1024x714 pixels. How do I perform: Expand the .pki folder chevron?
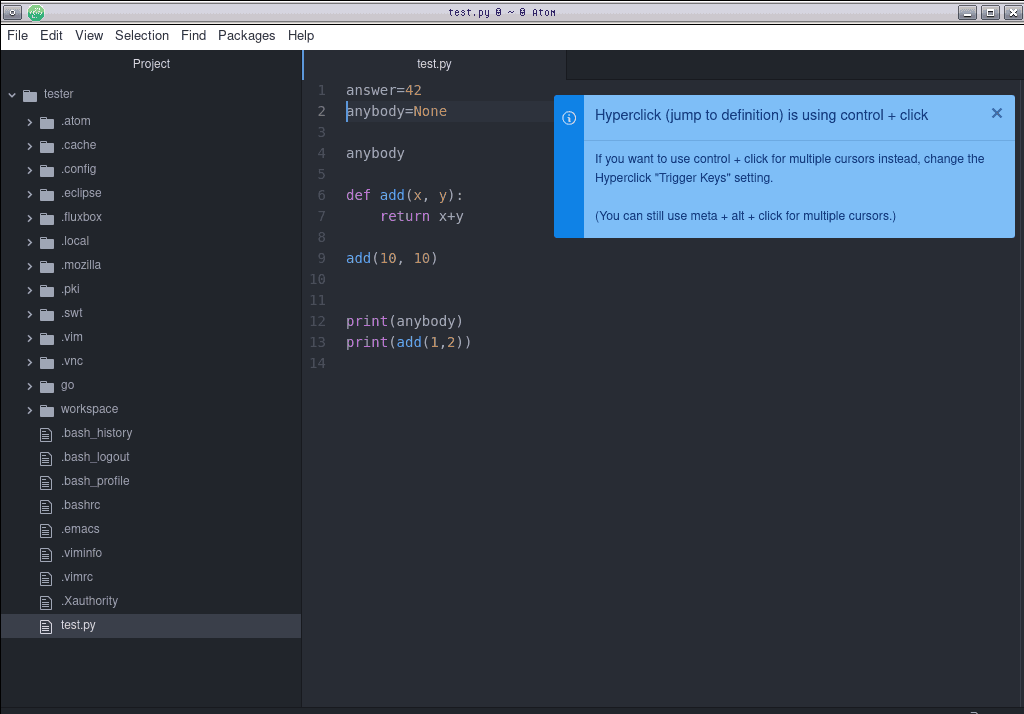pyautogui.click(x=29, y=290)
